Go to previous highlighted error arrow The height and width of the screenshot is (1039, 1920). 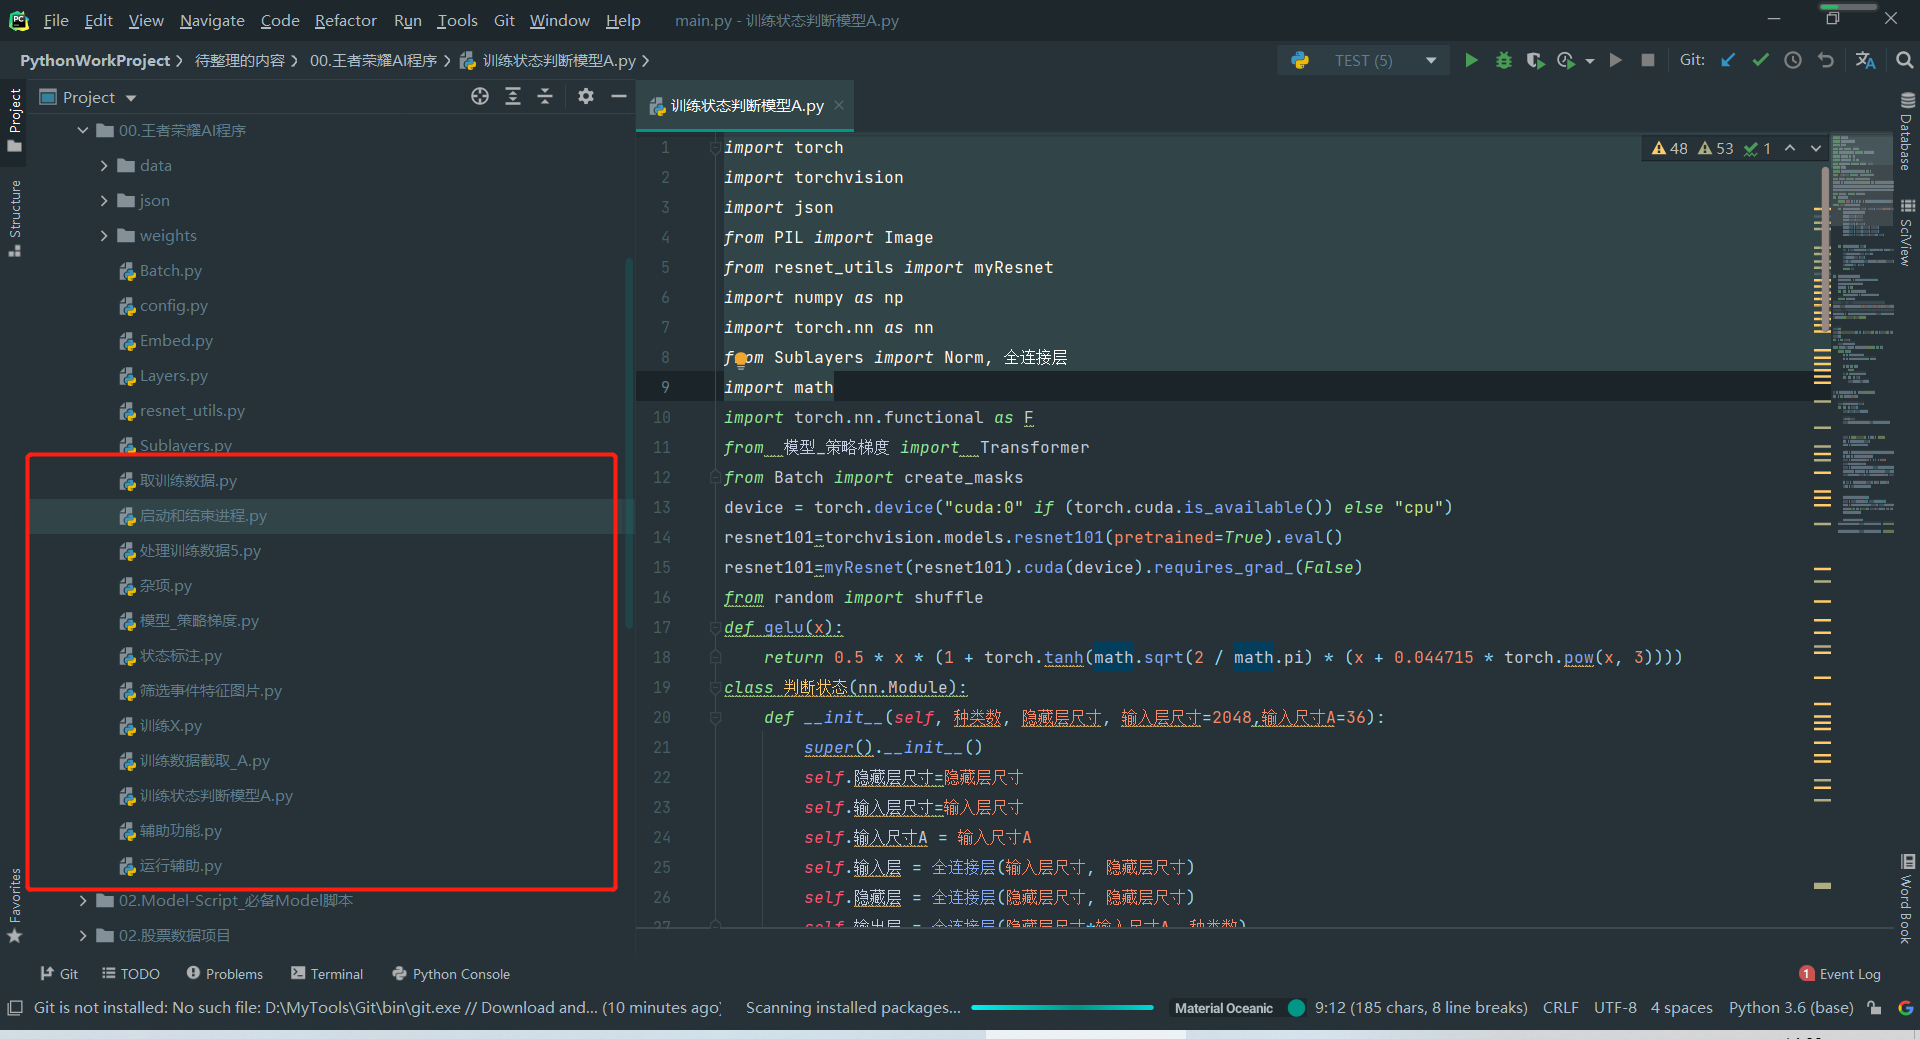pos(1790,148)
